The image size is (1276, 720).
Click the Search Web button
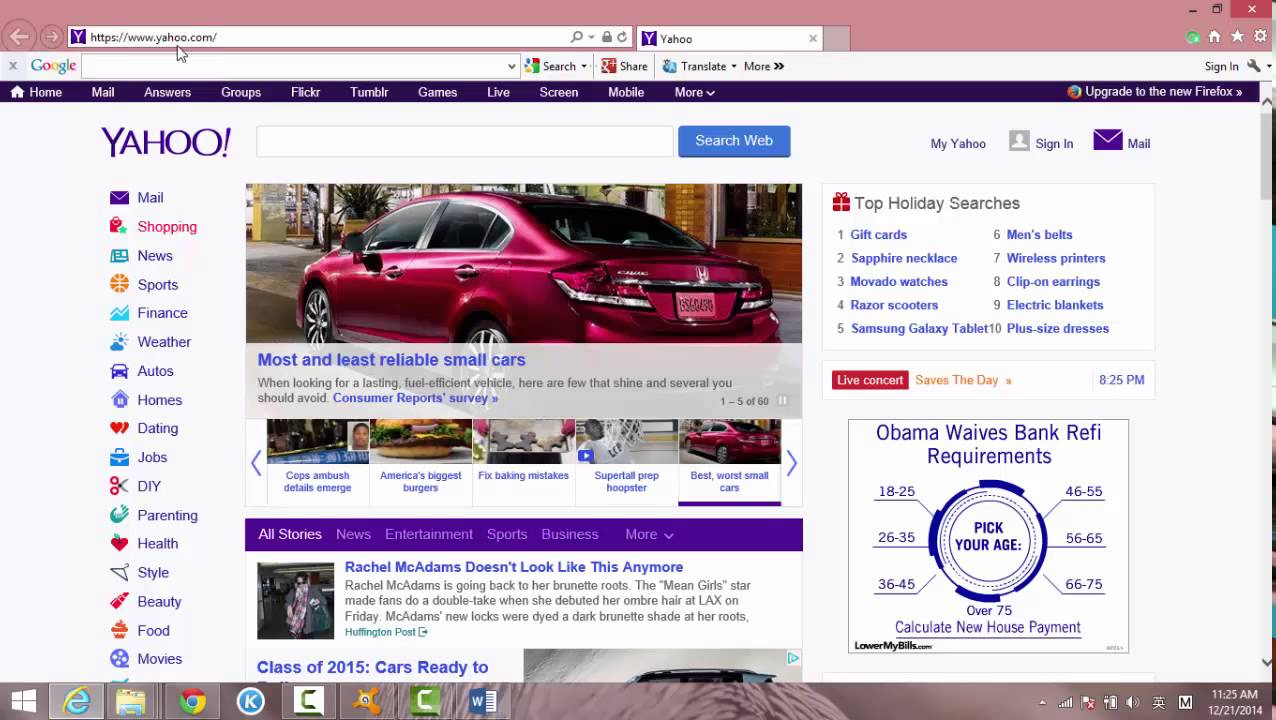[734, 141]
